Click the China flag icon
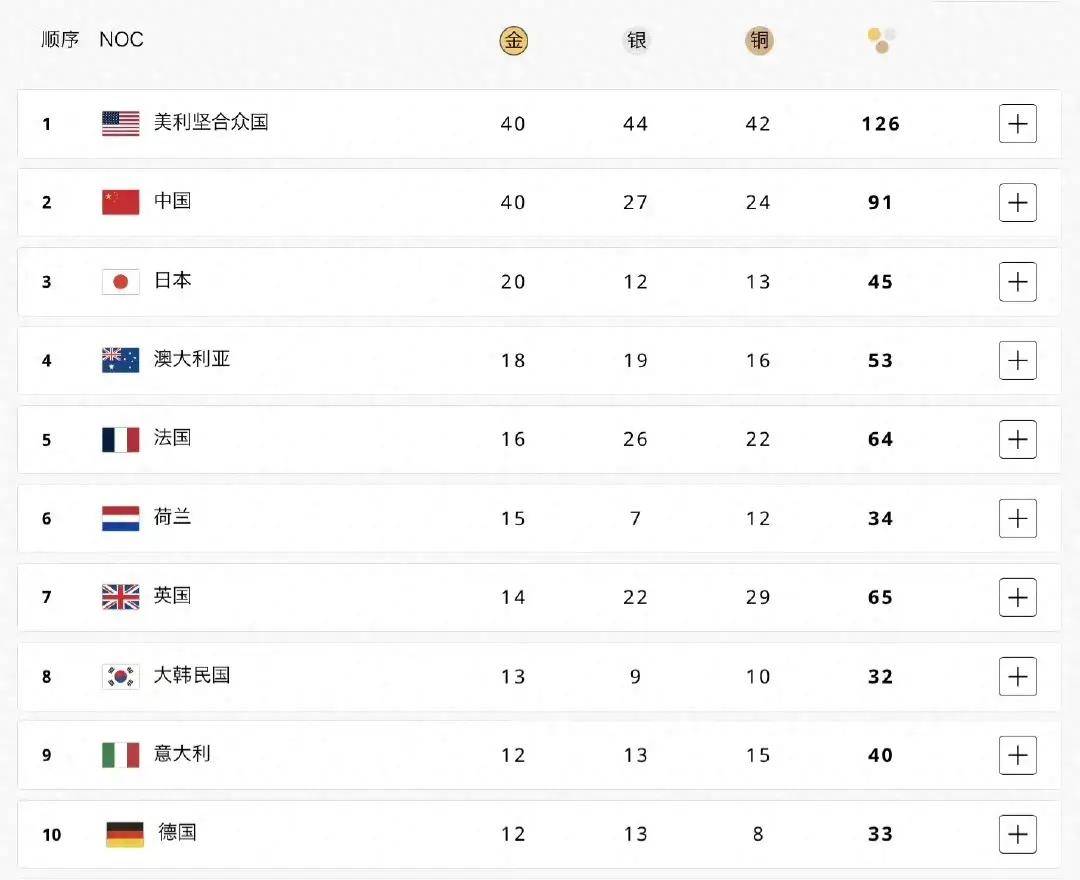This screenshot has width=1080, height=880. (121, 202)
